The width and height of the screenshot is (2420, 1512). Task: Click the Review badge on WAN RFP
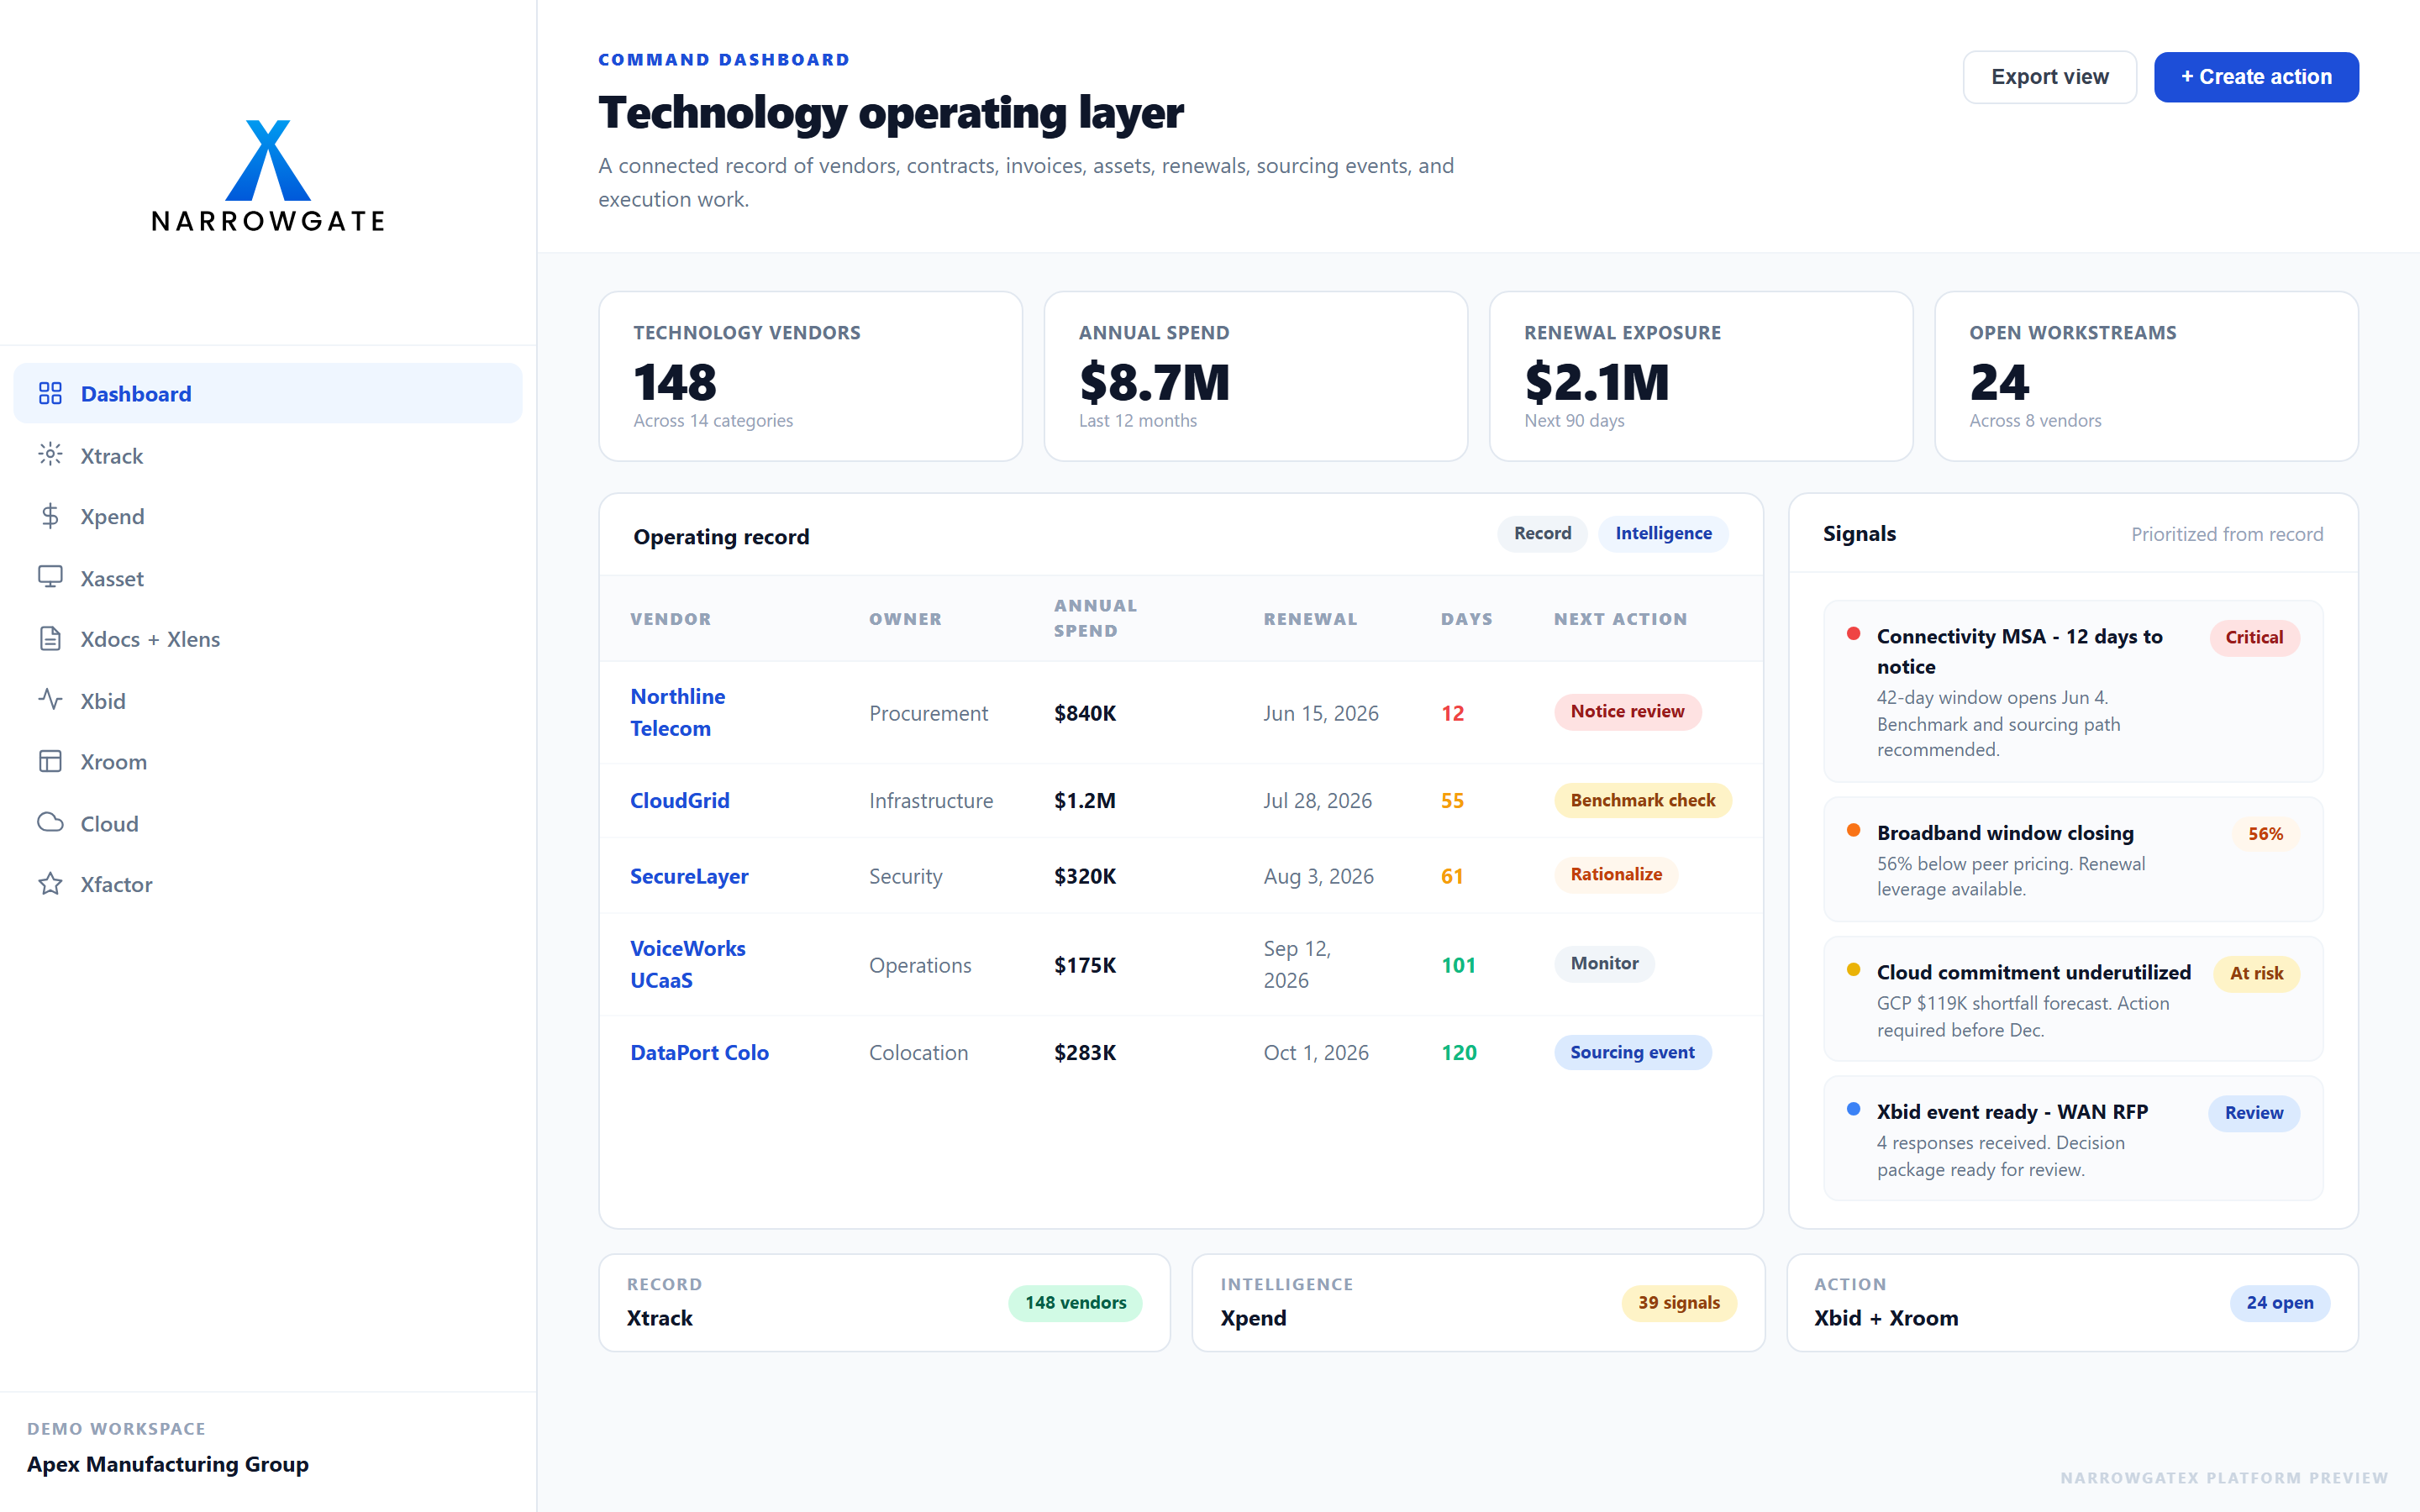click(x=2253, y=1113)
